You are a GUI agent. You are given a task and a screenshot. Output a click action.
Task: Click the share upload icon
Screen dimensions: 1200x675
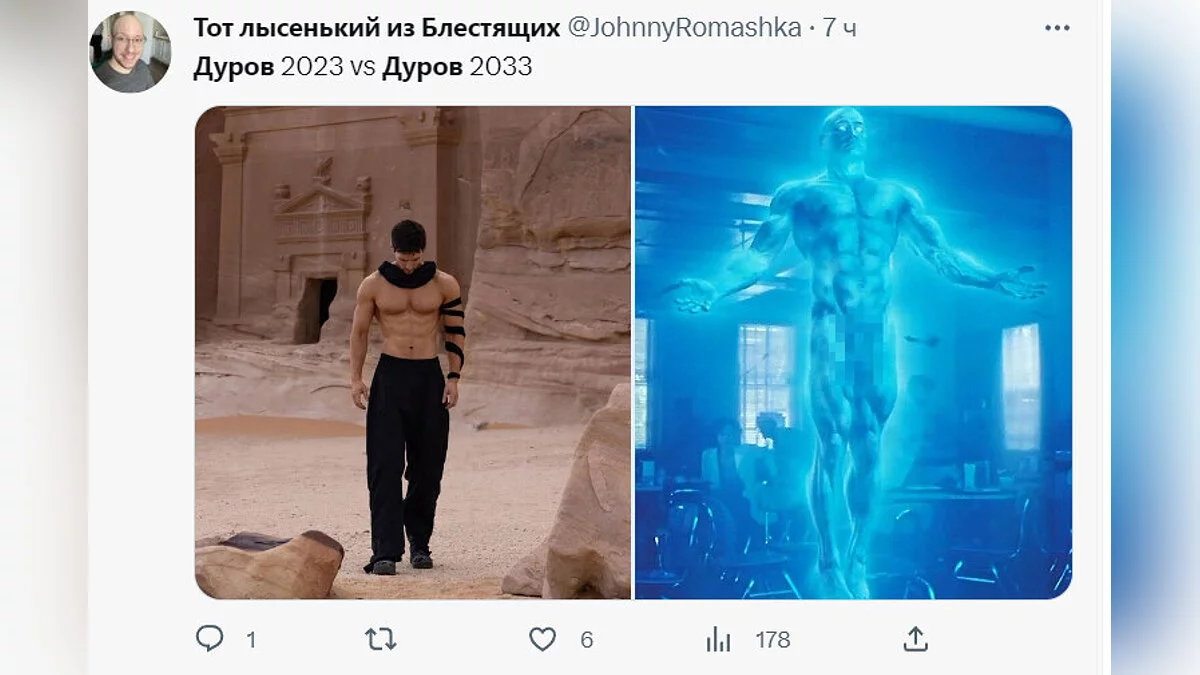tap(916, 639)
